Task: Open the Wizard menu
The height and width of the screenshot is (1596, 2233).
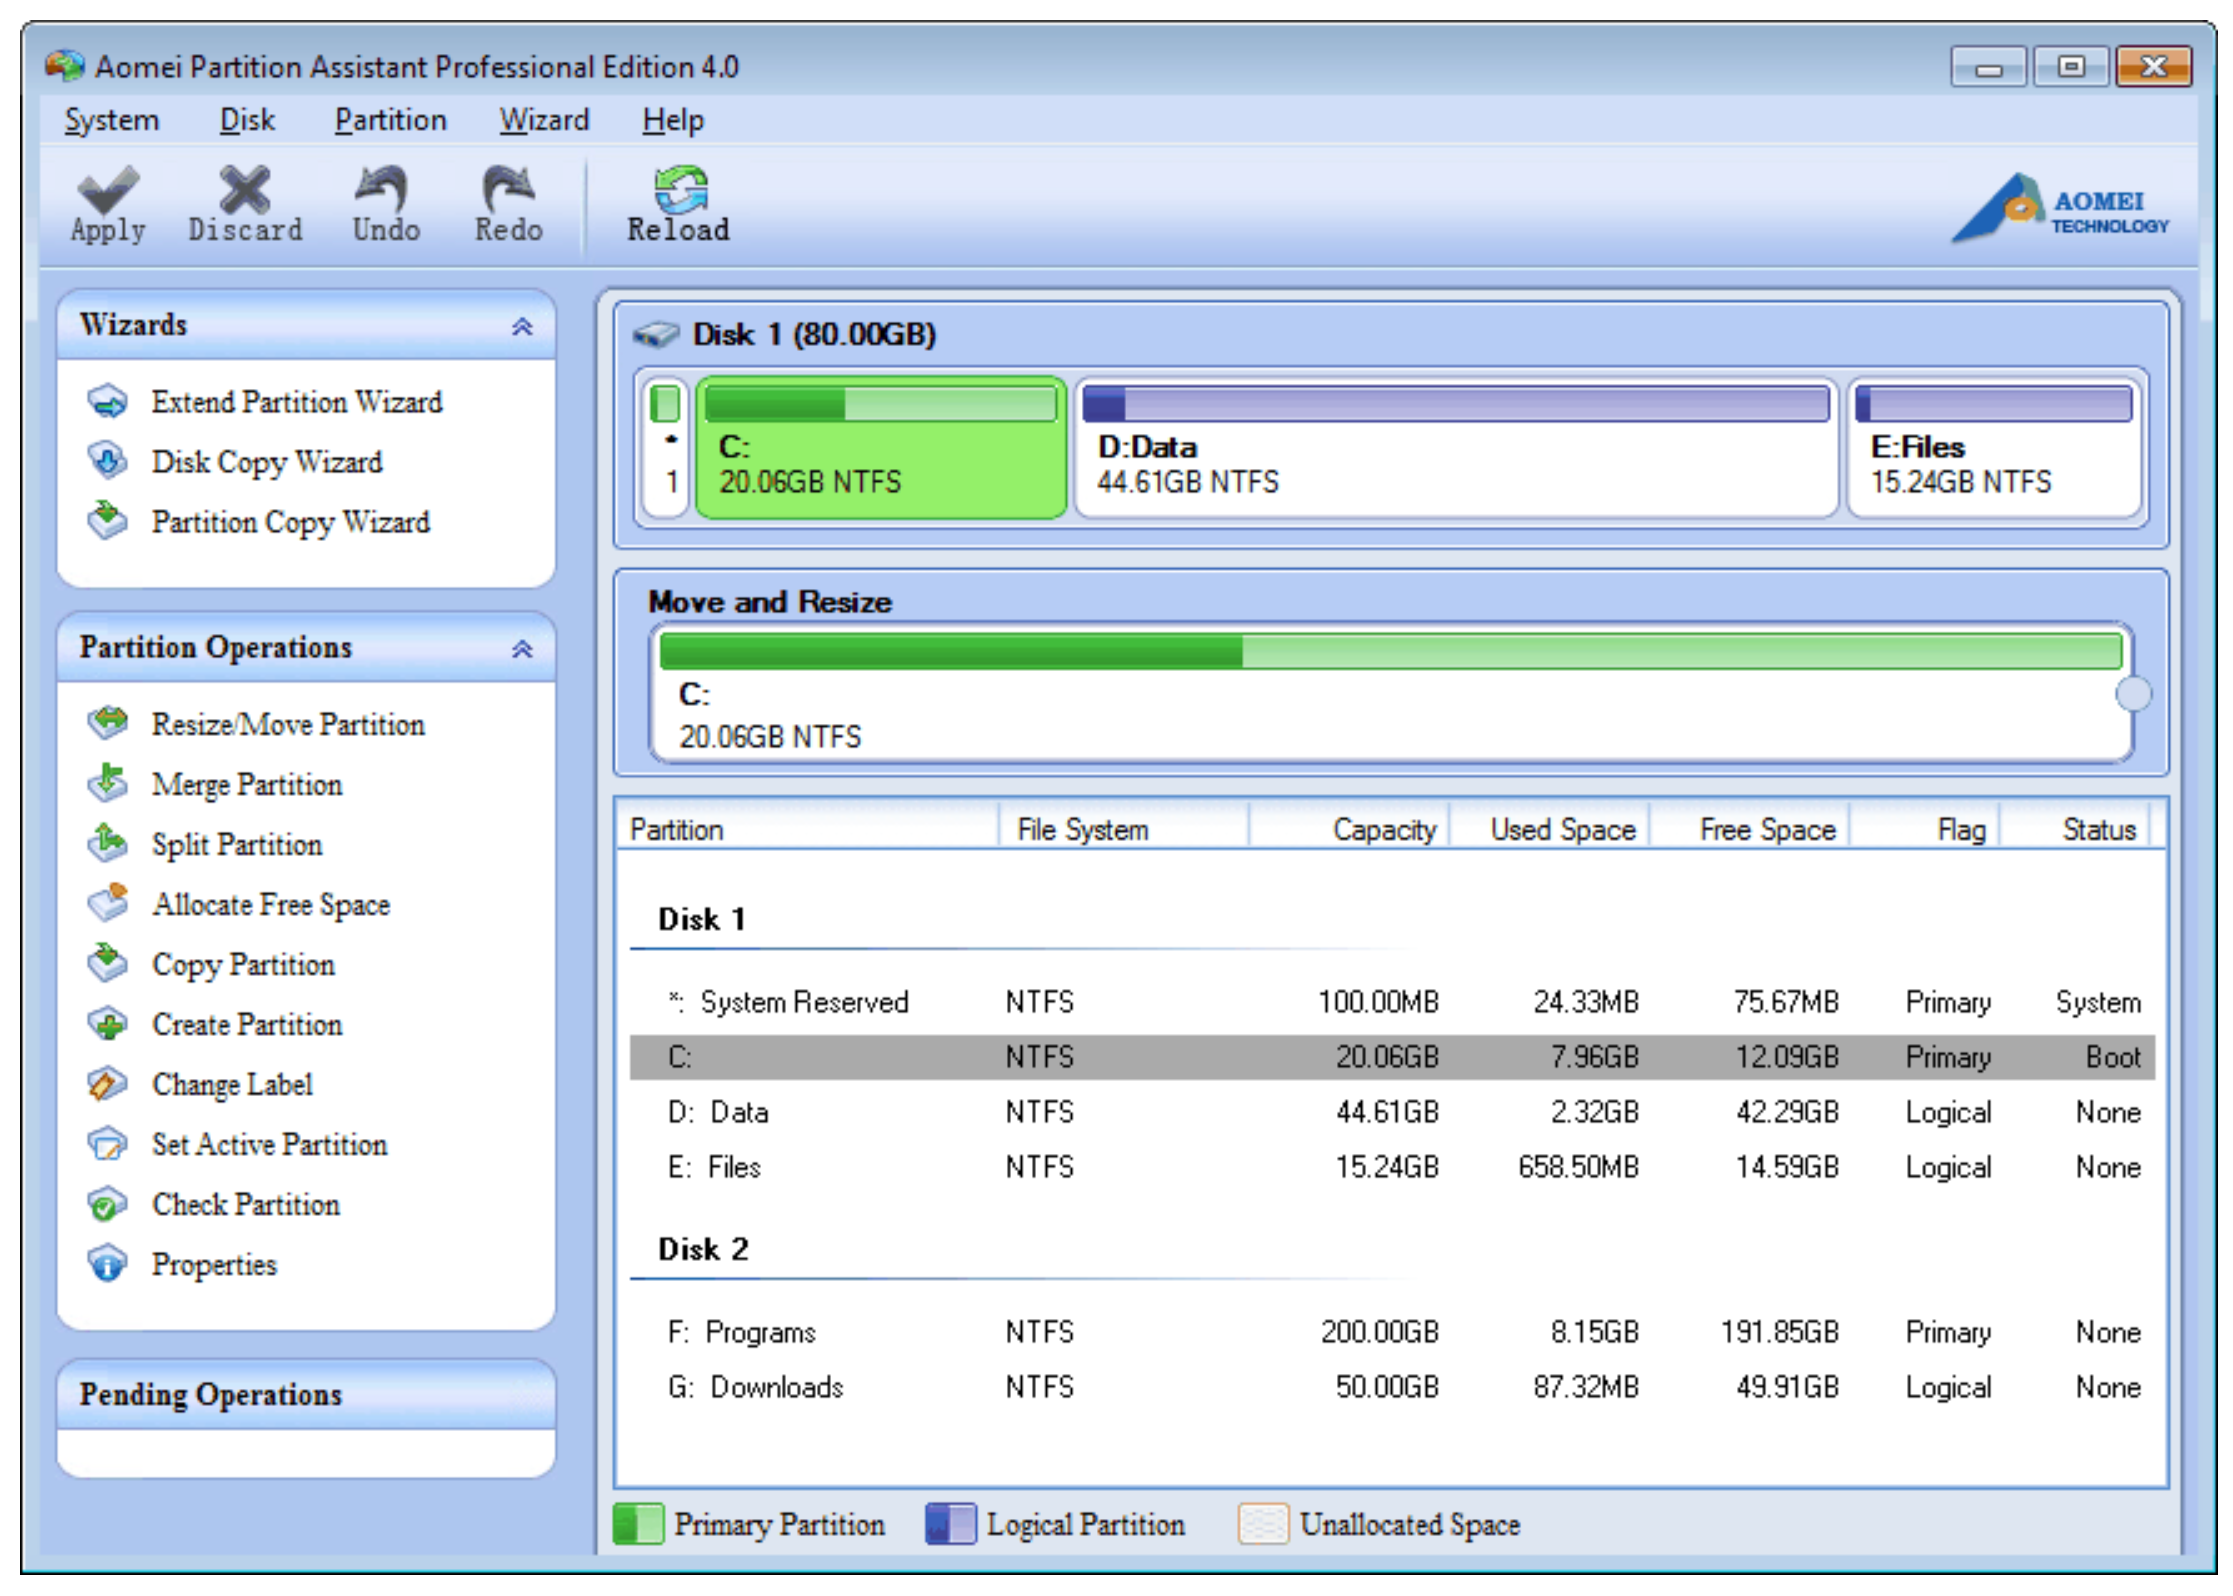Action: tap(544, 120)
